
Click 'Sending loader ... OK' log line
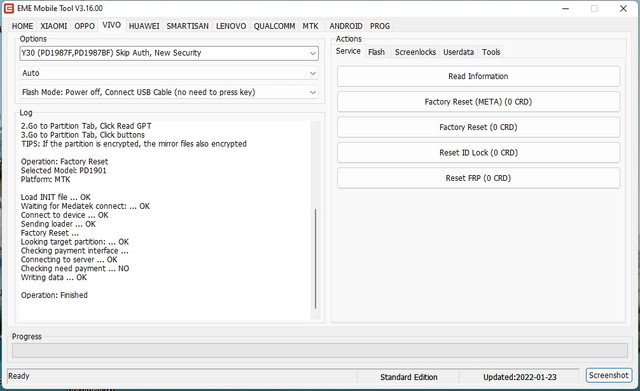pos(58,224)
